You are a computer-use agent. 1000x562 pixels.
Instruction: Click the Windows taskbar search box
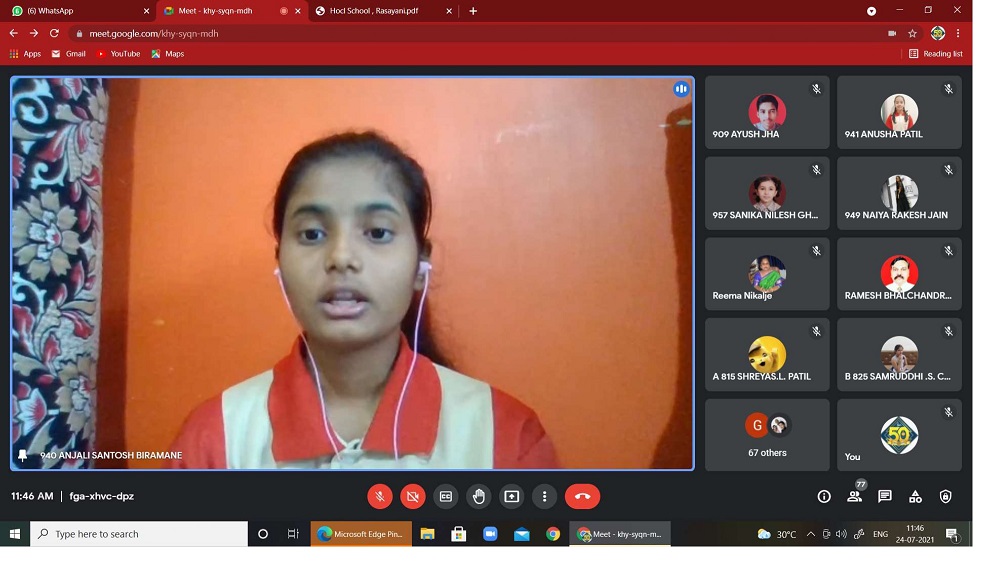pyautogui.click(x=140, y=534)
